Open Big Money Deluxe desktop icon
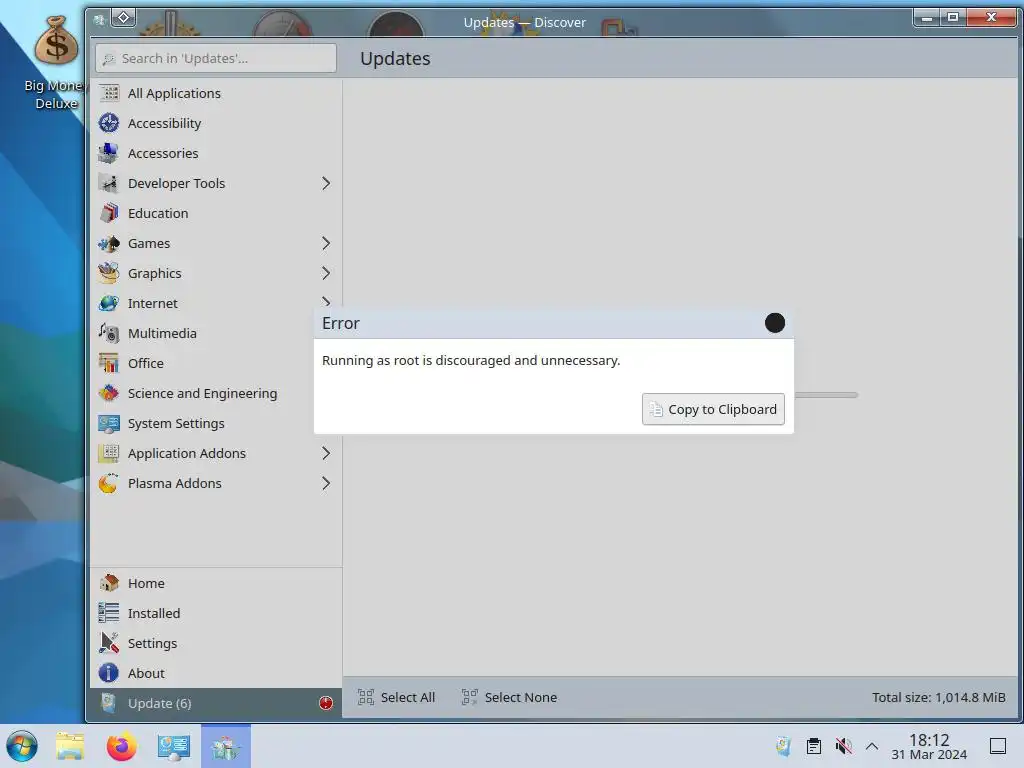Image resolution: width=1024 pixels, height=768 pixels. coord(56,63)
